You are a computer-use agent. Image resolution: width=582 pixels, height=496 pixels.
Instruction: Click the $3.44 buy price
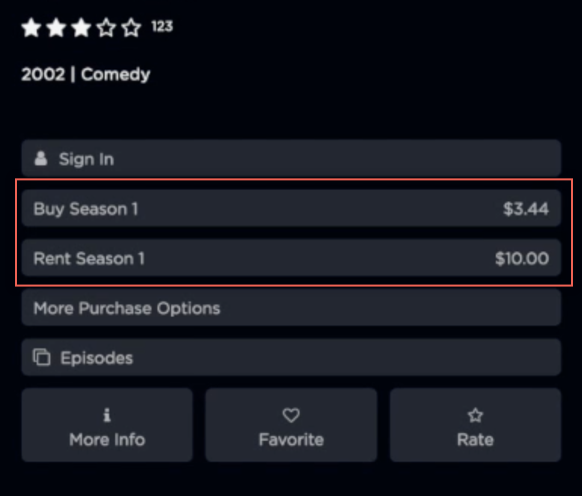click(x=526, y=209)
